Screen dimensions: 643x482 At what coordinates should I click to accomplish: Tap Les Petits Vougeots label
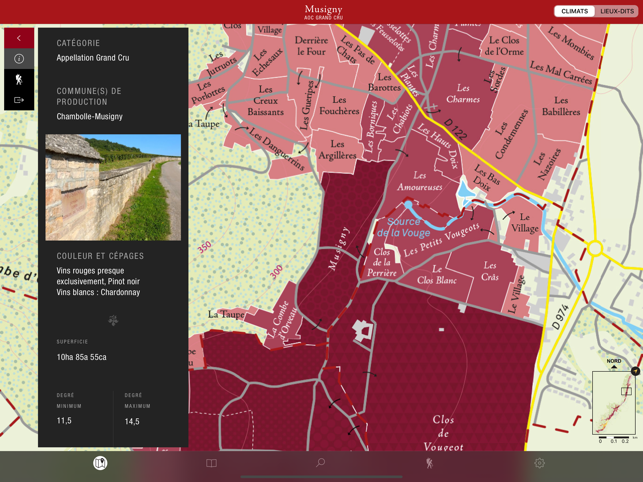441,240
